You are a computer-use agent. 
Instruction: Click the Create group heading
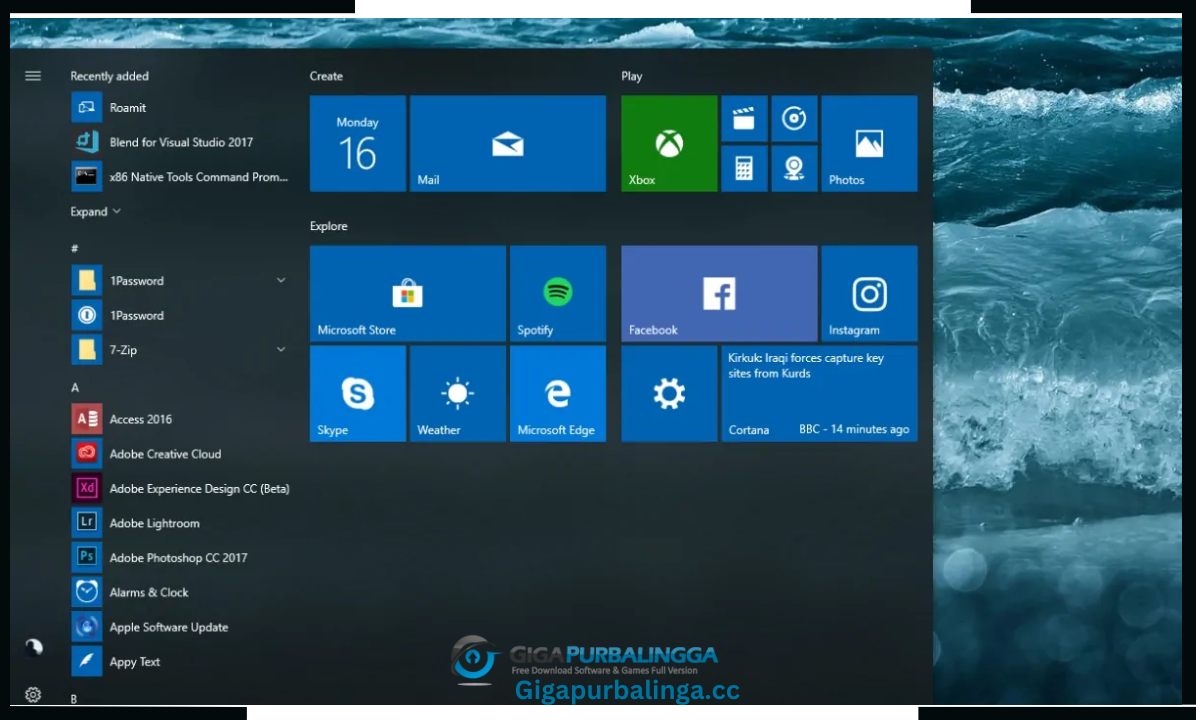326,76
